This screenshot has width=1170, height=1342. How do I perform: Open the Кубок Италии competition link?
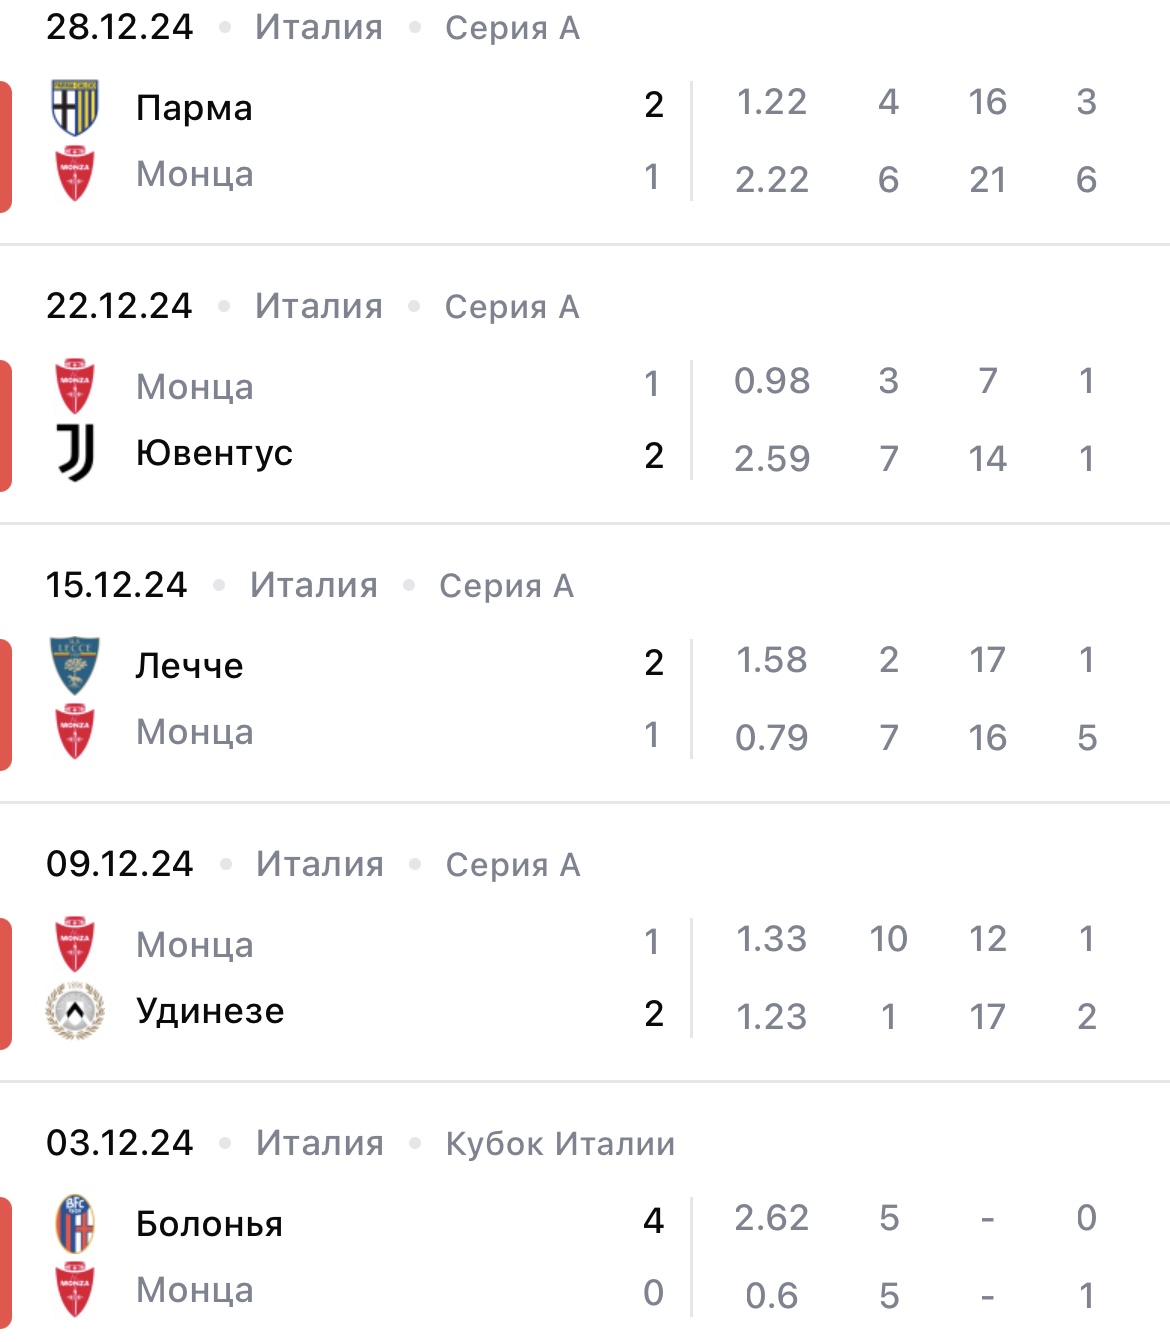(x=560, y=1143)
